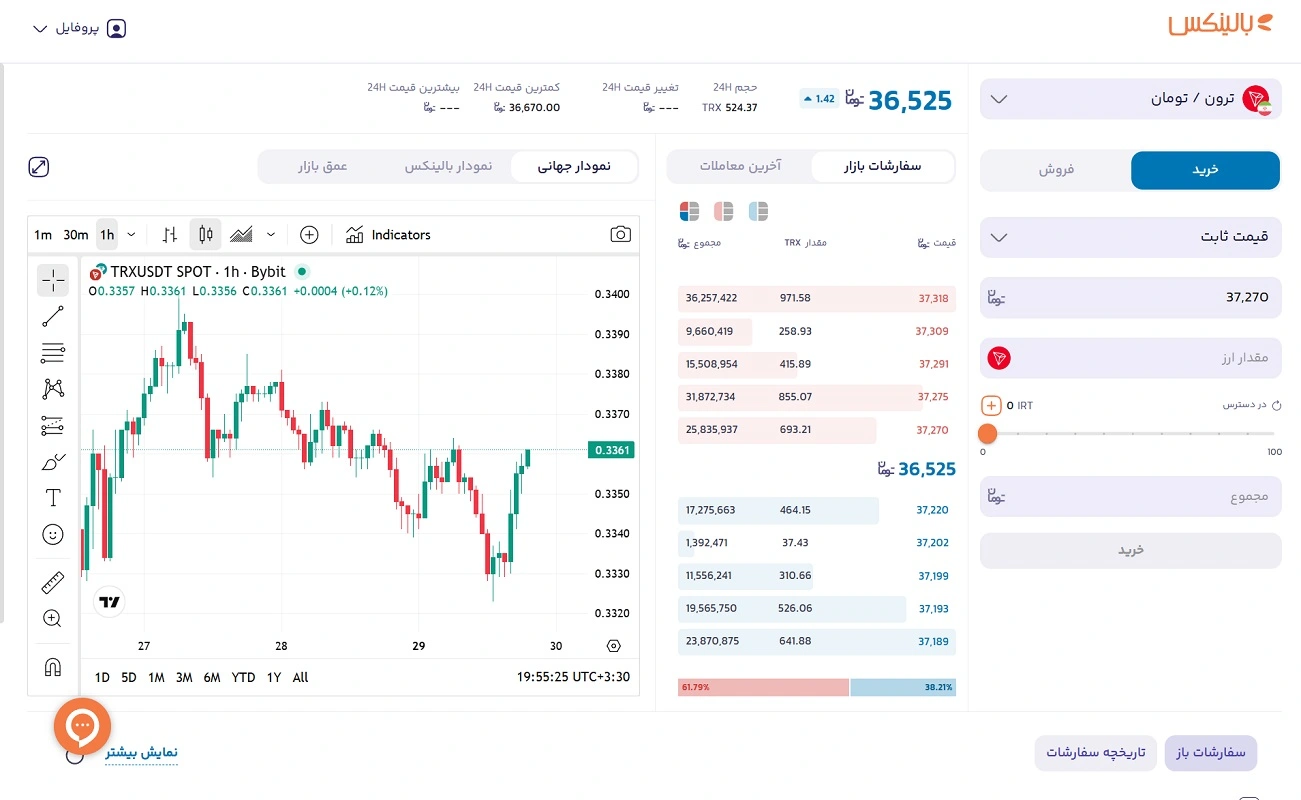
Task: Switch to the Buy (خرید) side
Action: click(1205, 170)
